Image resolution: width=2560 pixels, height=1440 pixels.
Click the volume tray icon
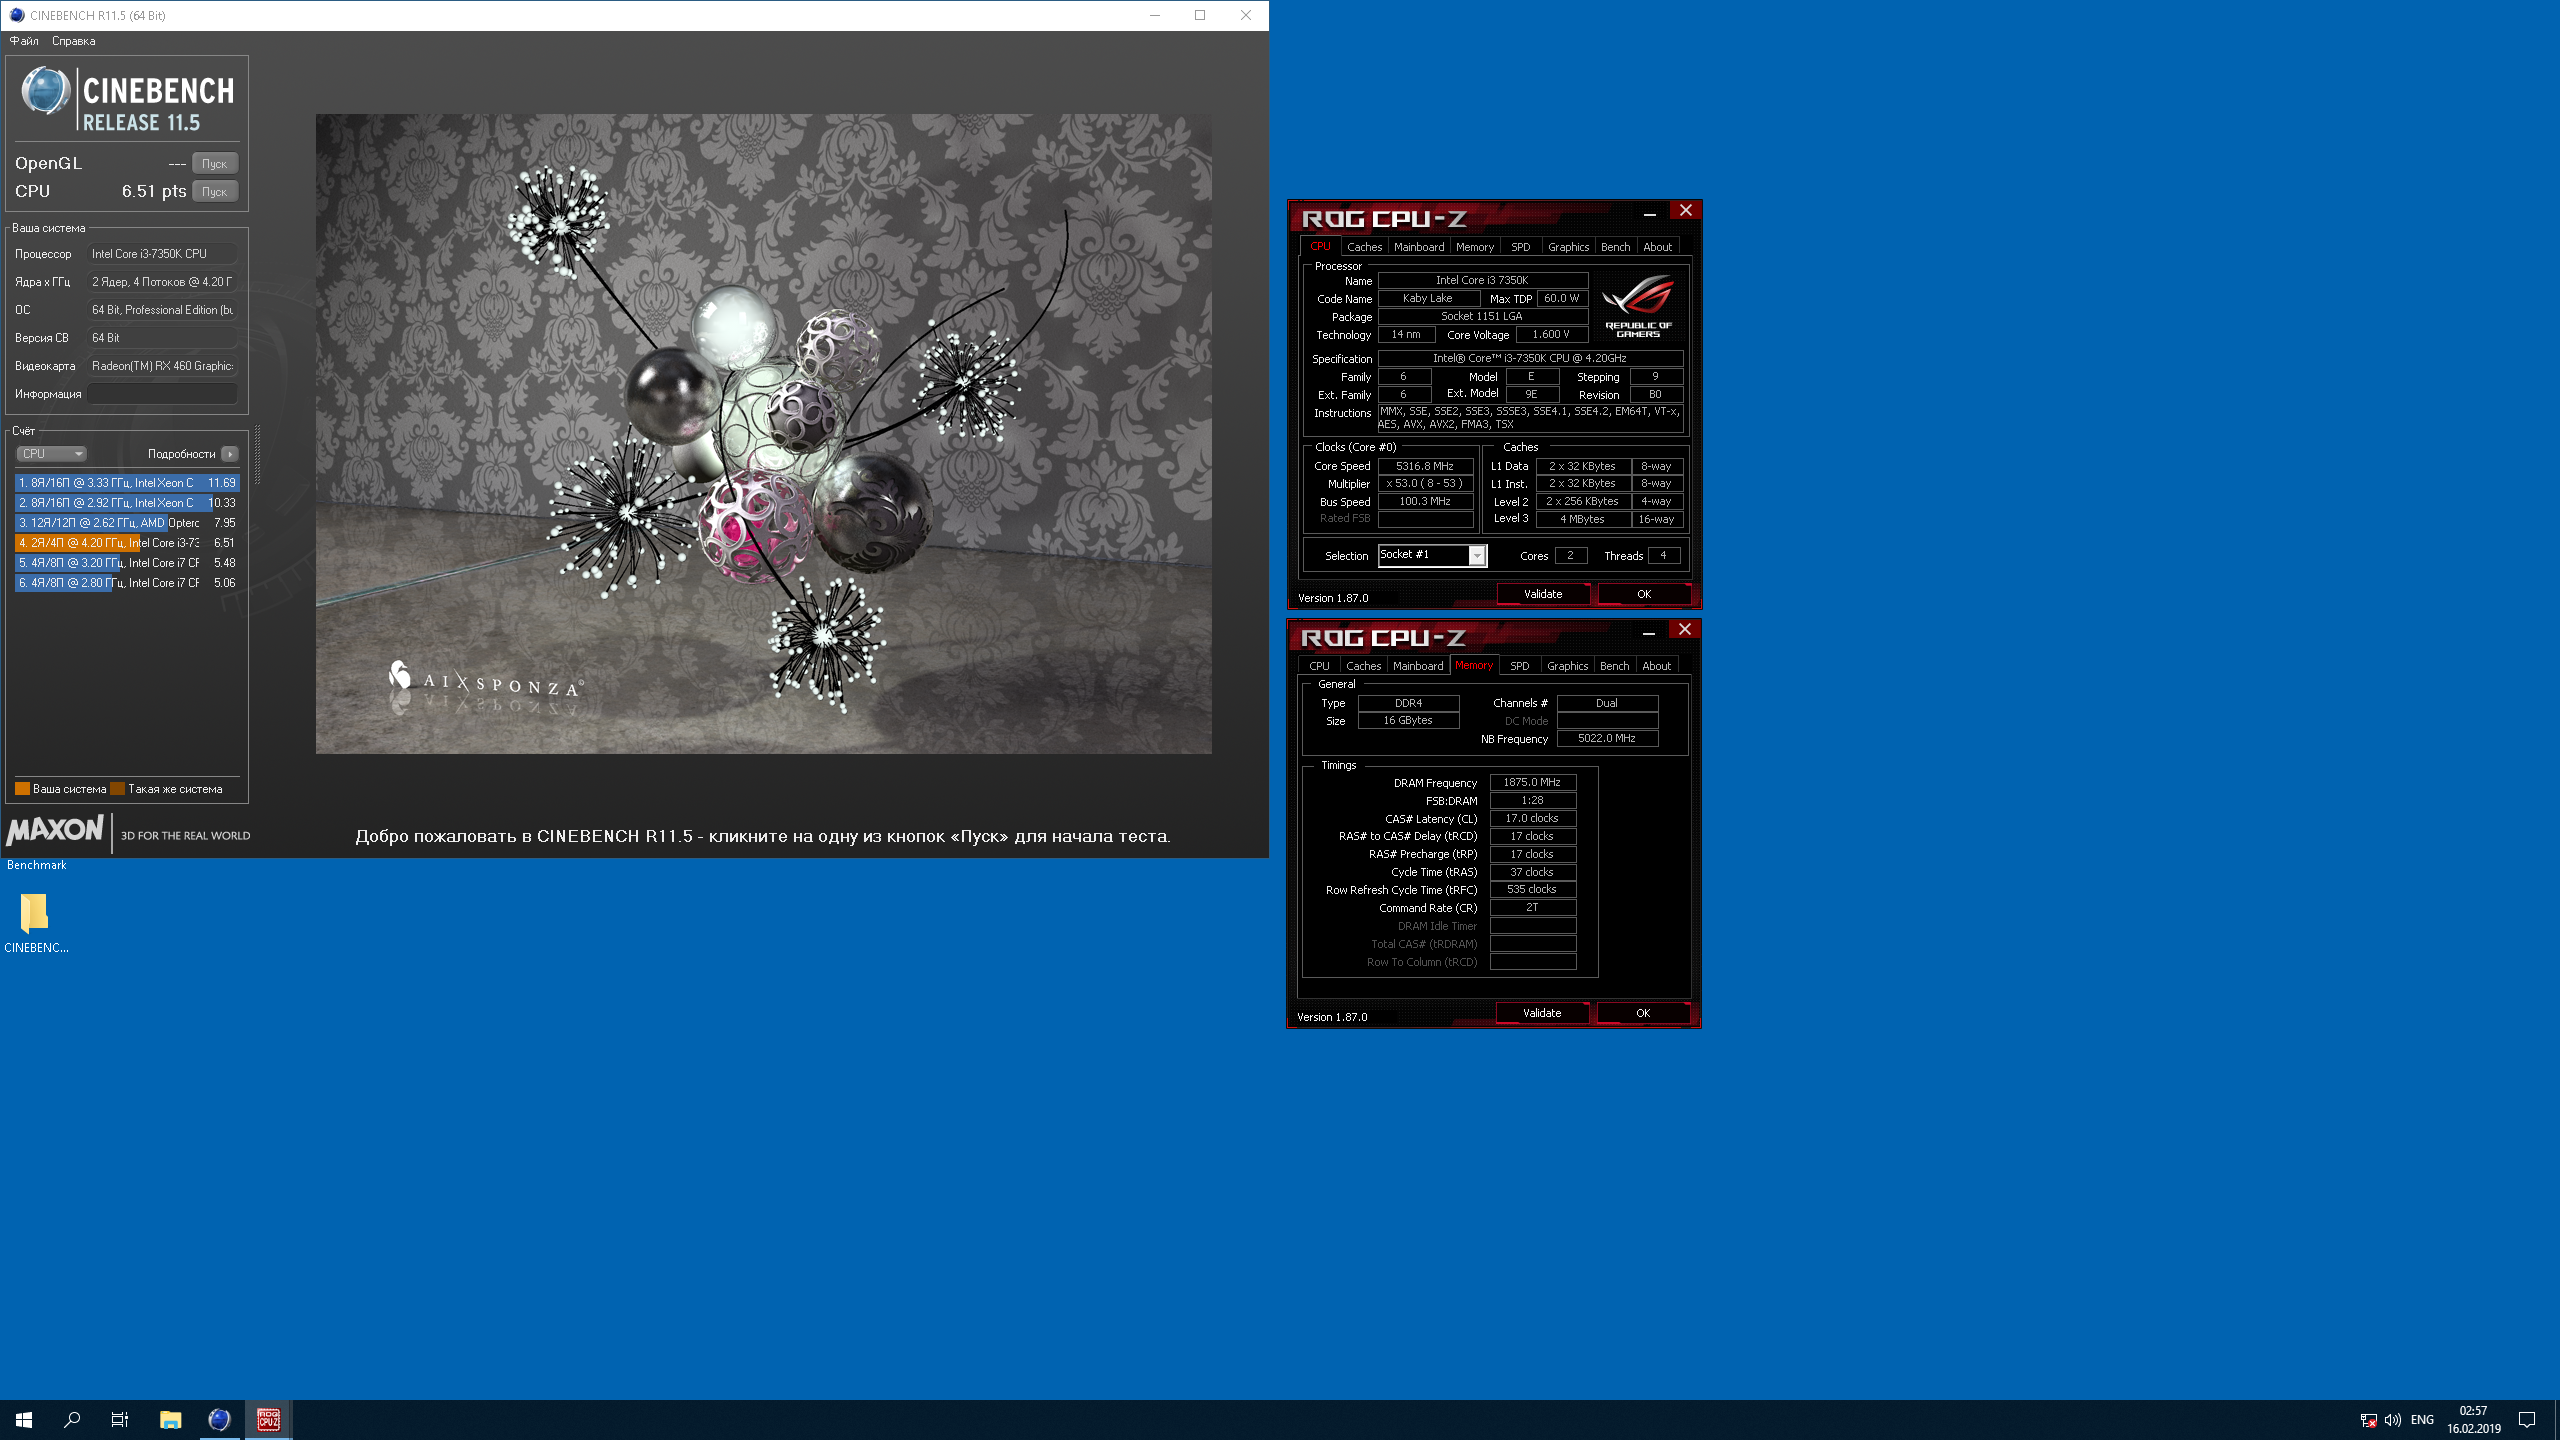[x=2393, y=1420]
